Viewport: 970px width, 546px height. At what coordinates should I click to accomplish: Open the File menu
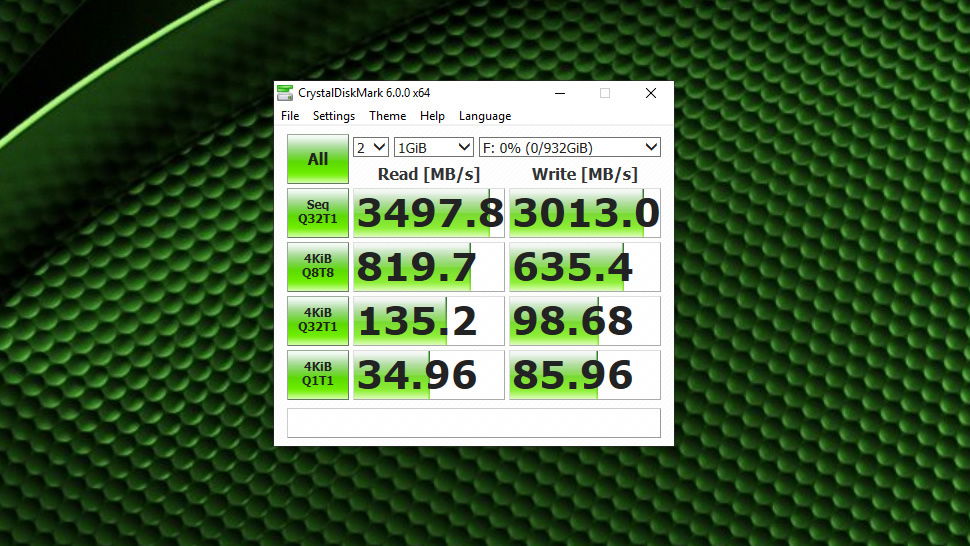click(290, 116)
